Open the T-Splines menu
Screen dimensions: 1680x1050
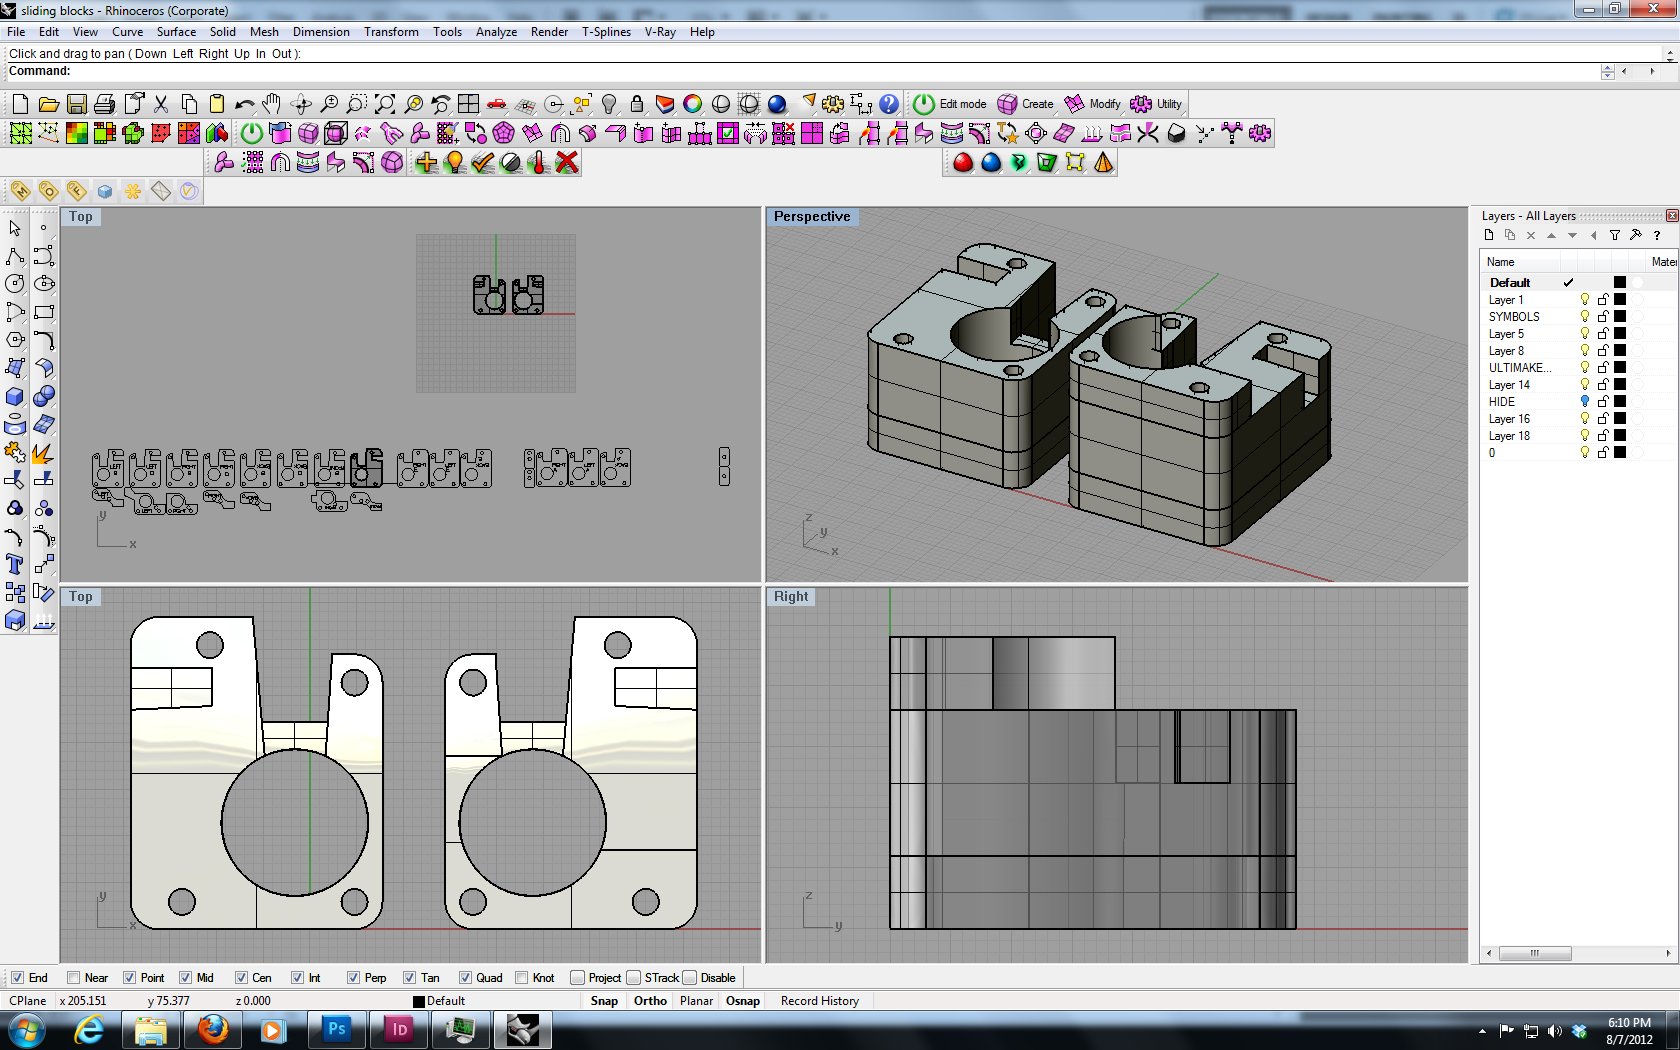pos(606,32)
